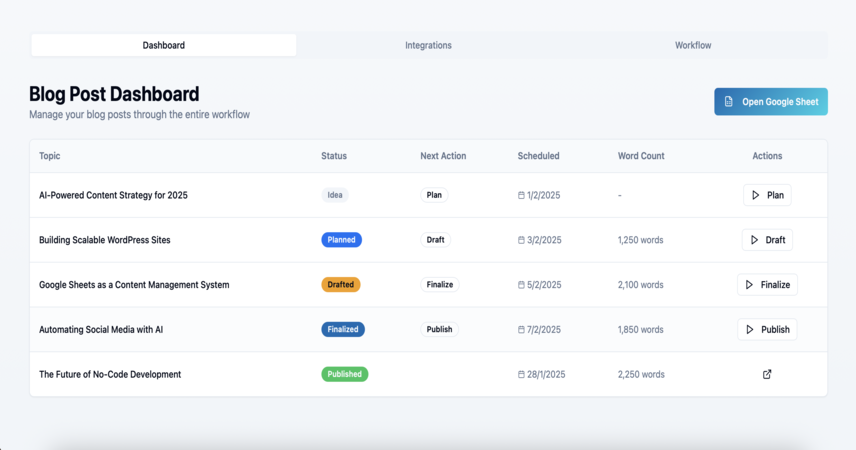The width and height of the screenshot is (856, 450).
Task: Select the Idea status badge
Action: pyautogui.click(x=335, y=195)
